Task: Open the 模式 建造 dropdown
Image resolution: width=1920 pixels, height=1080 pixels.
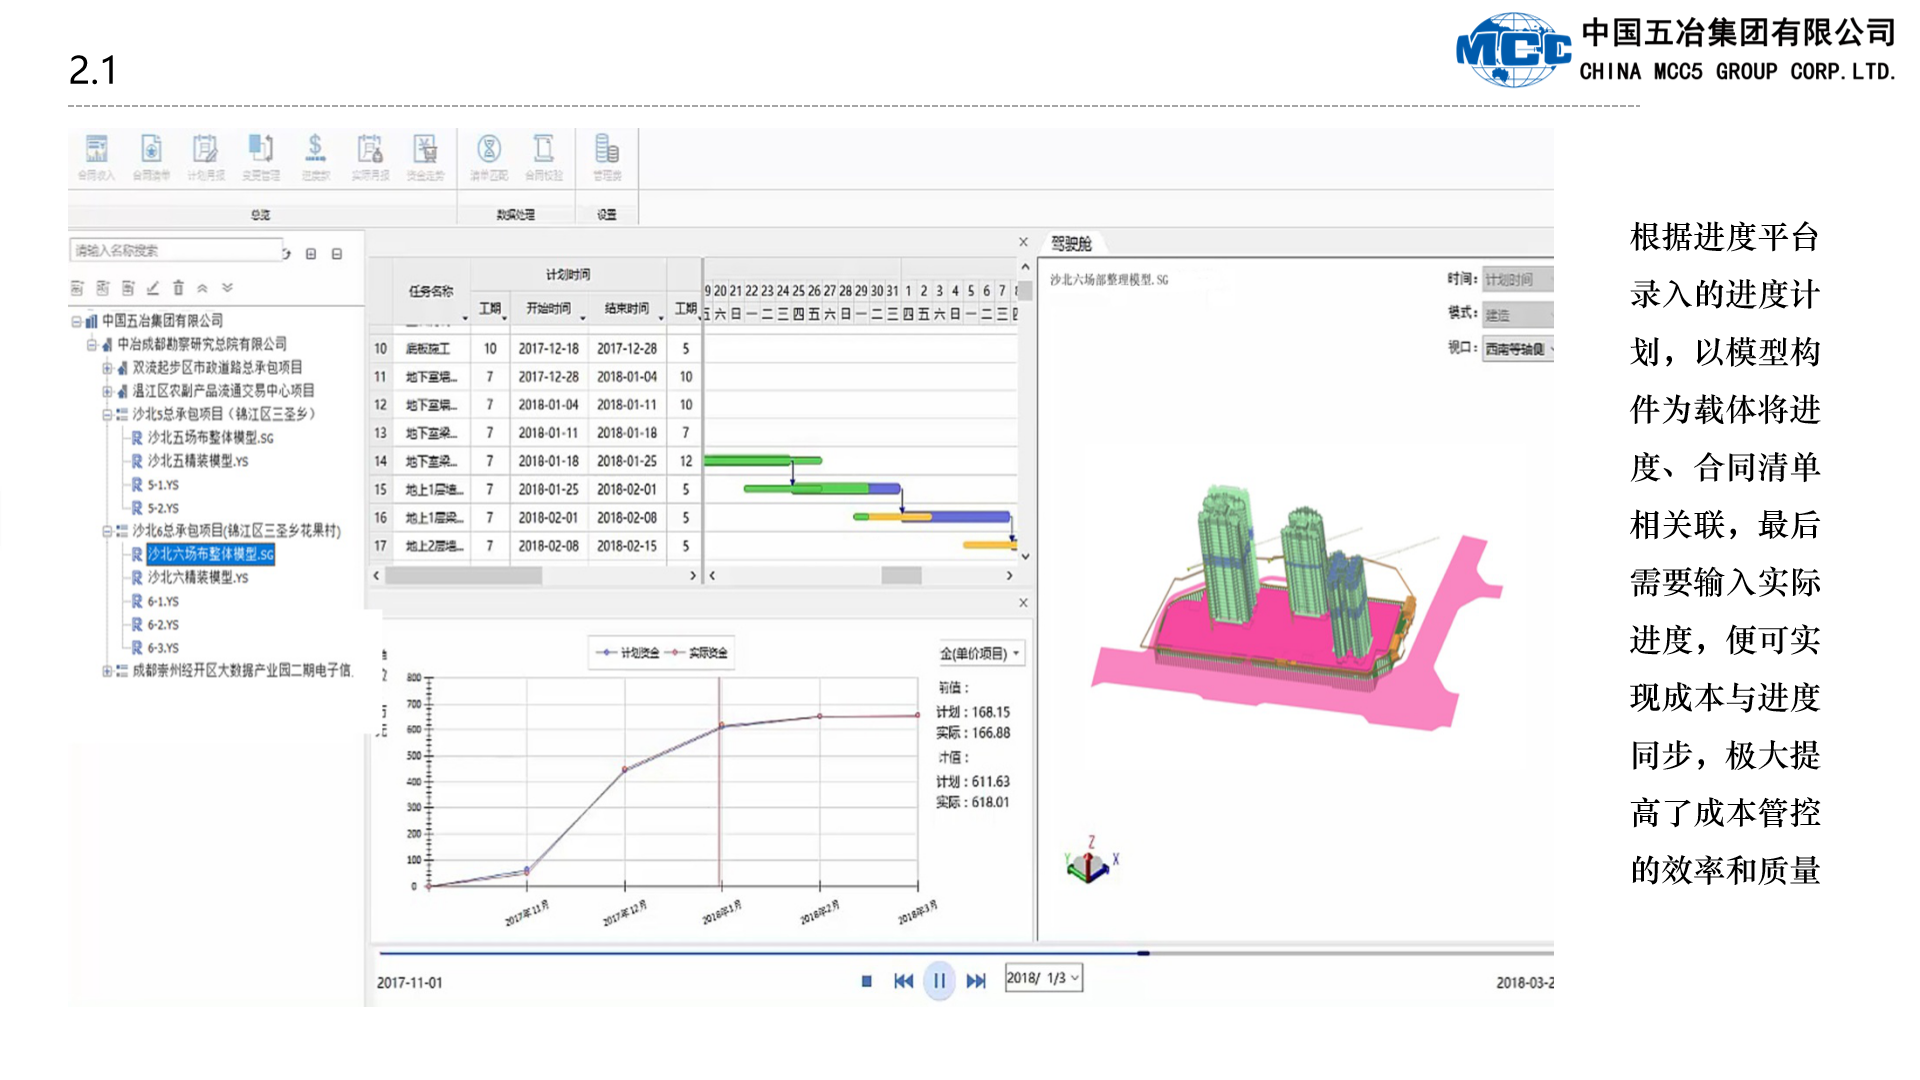Action: (1518, 315)
